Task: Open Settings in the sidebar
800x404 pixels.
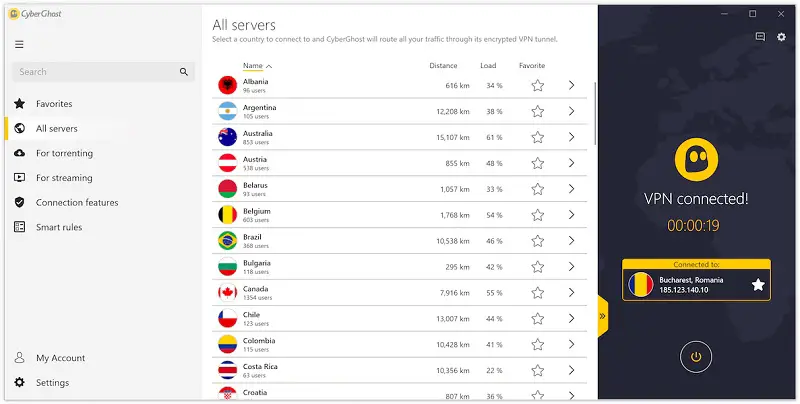Action: (53, 382)
